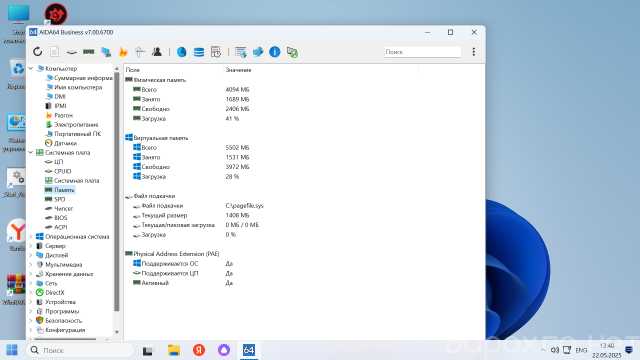Viewport: 640px width, 360px height.
Task: Collapse the Системная плата parent node
Action: pos(31,153)
